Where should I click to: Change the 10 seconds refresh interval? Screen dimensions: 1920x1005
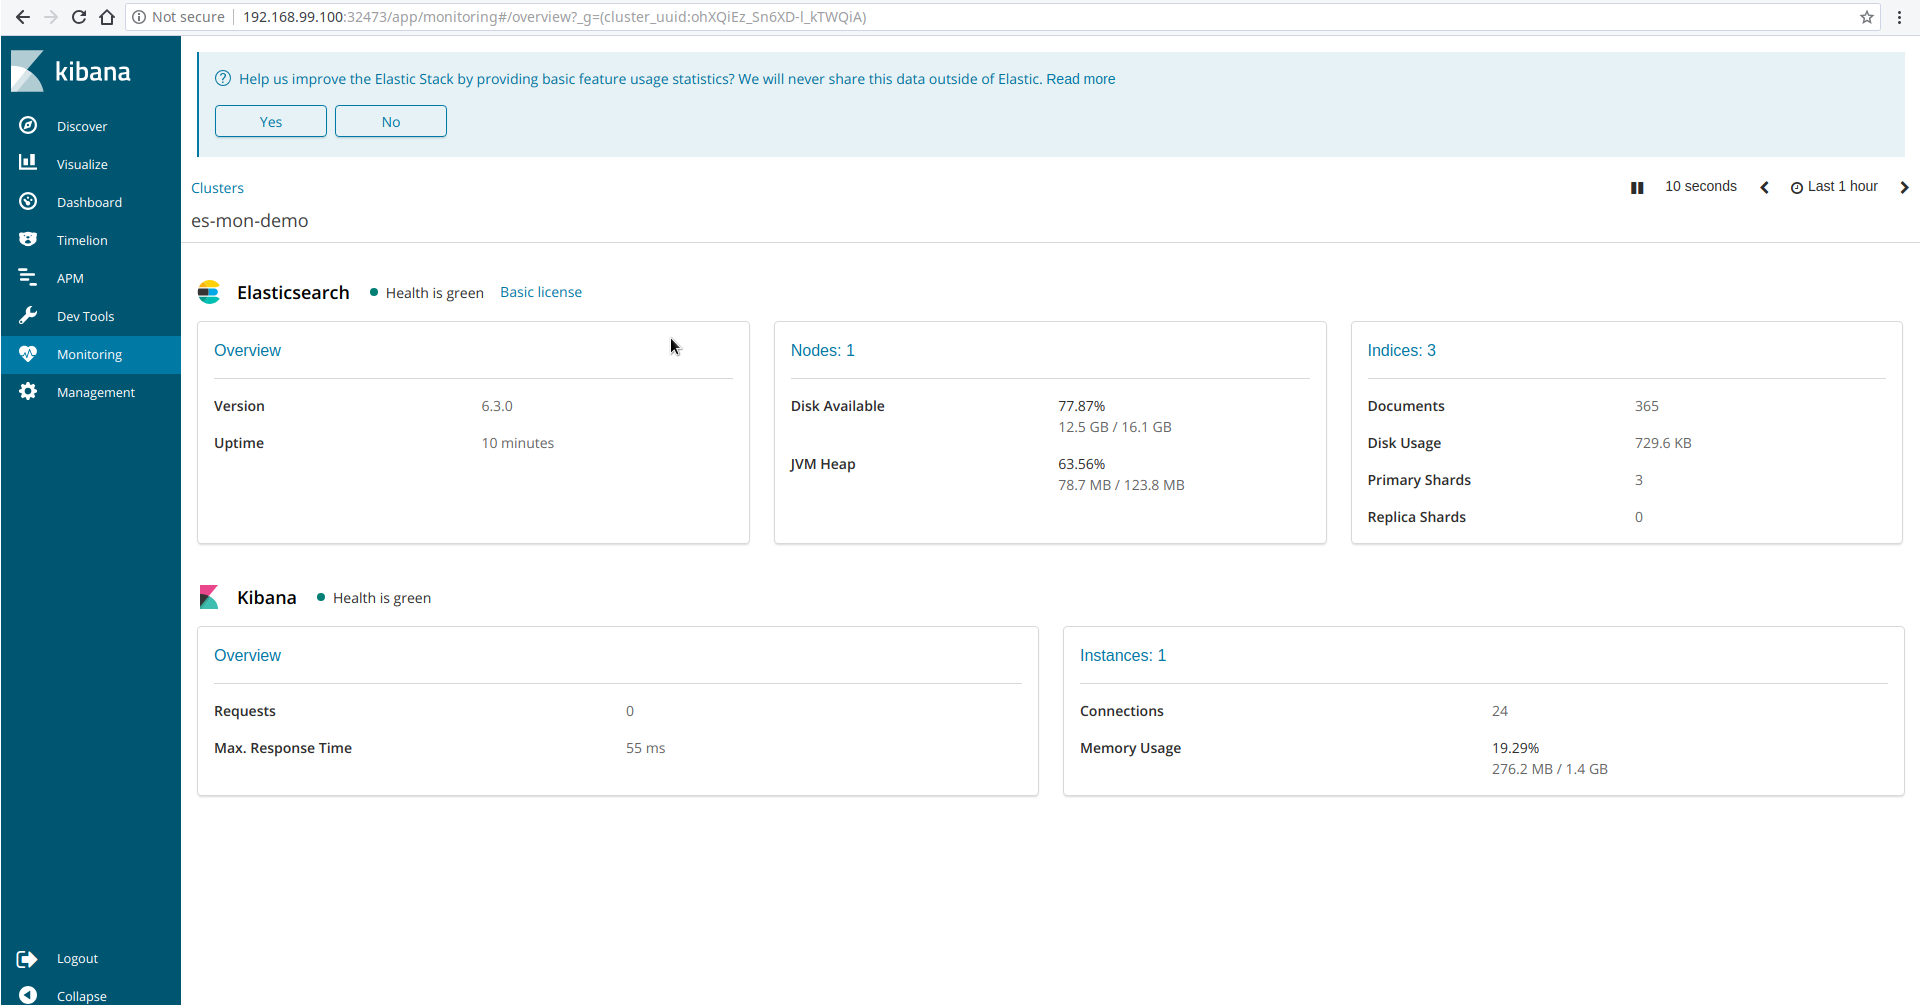click(x=1701, y=186)
